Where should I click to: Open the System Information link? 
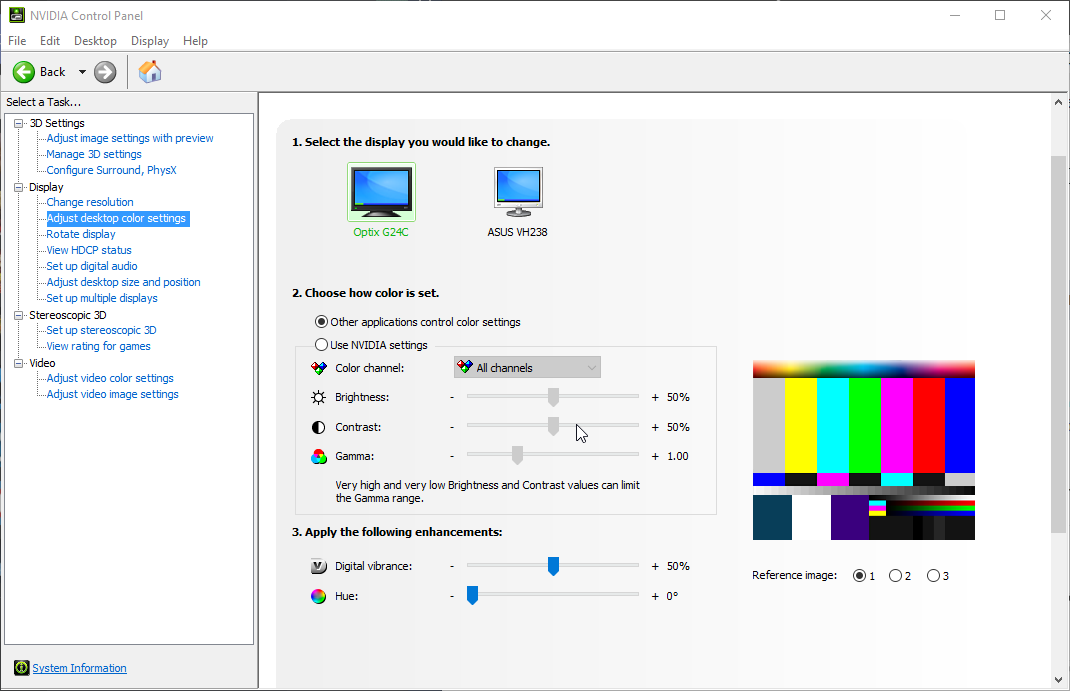(79, 668)
